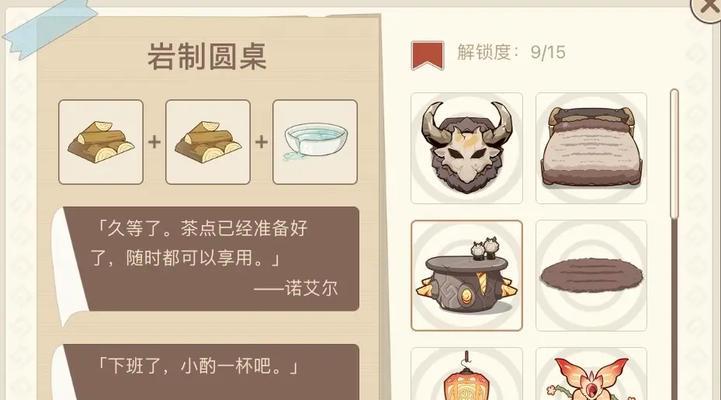Select the stone round table item

[x=466, y=275]
